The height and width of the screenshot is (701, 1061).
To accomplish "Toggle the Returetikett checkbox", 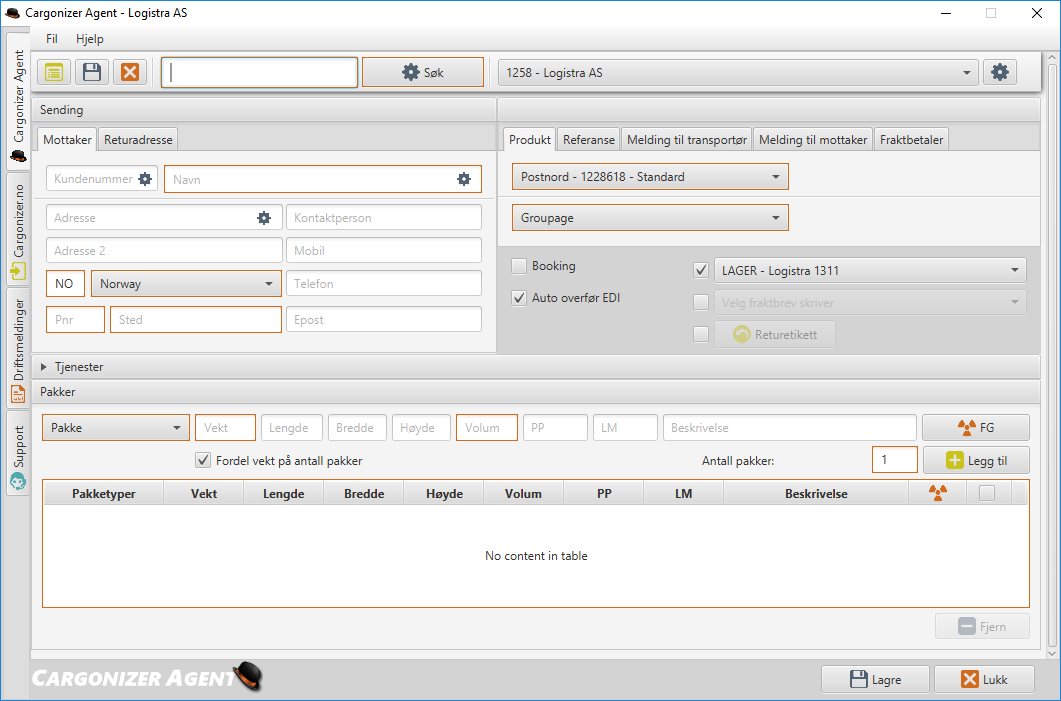I will [701, 334].
